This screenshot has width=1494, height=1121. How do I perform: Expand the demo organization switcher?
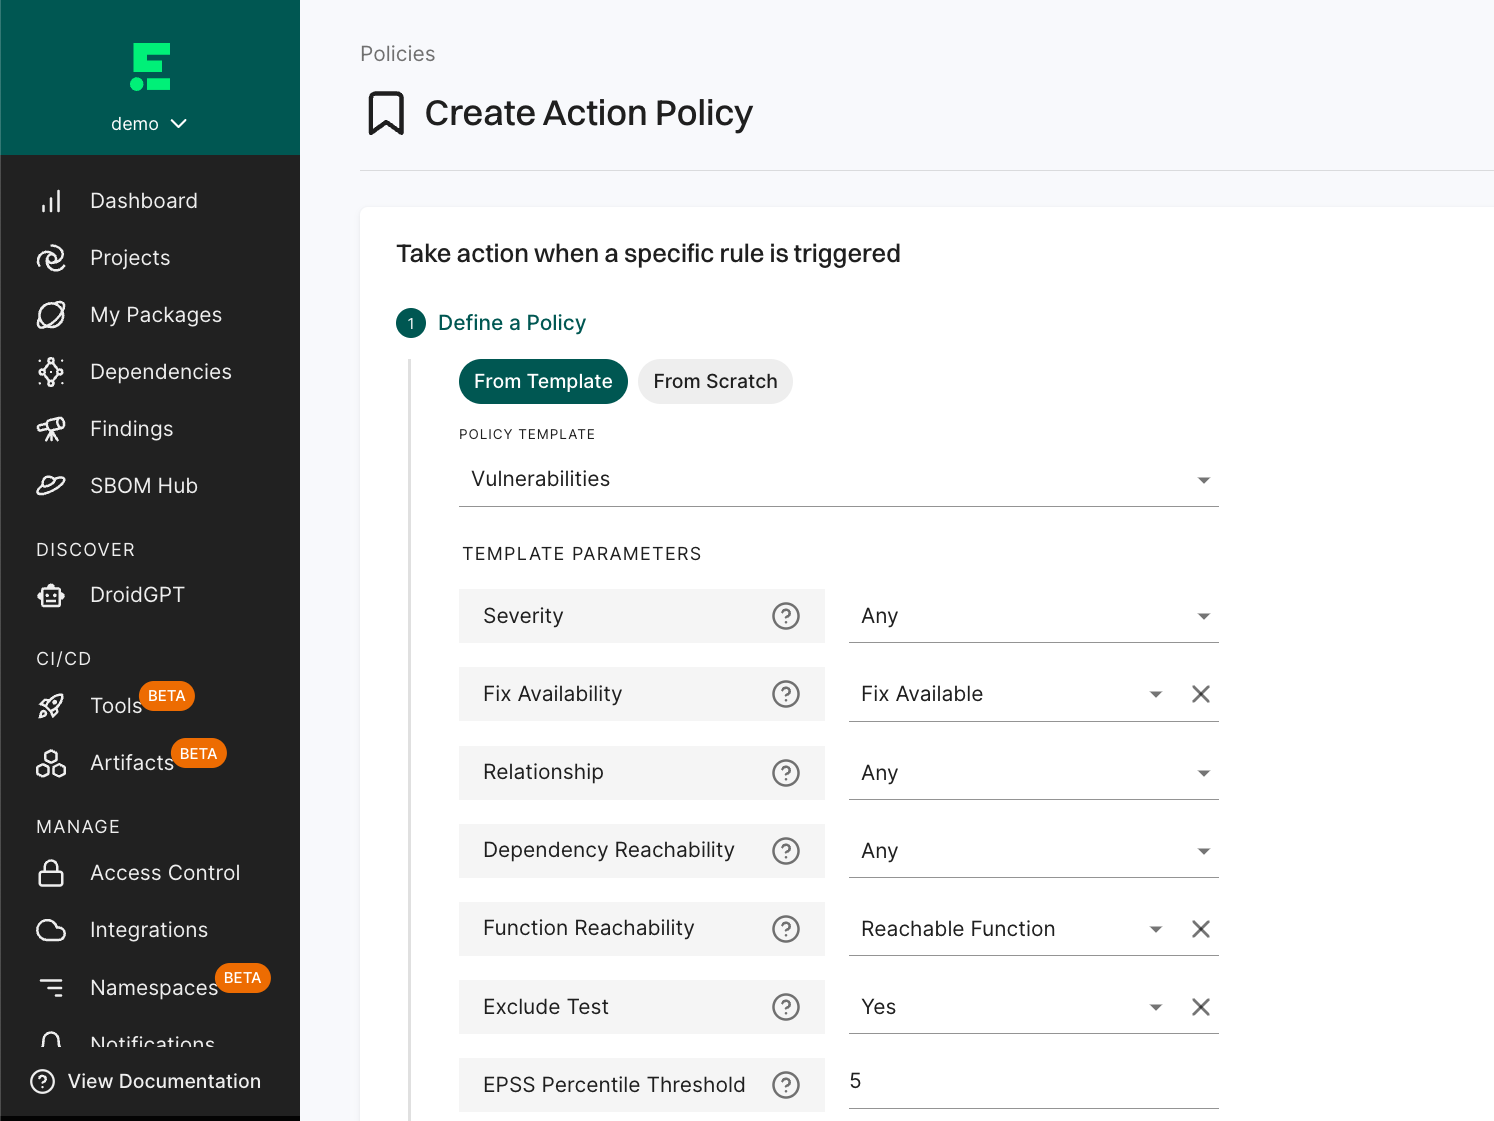coord(149,124)
